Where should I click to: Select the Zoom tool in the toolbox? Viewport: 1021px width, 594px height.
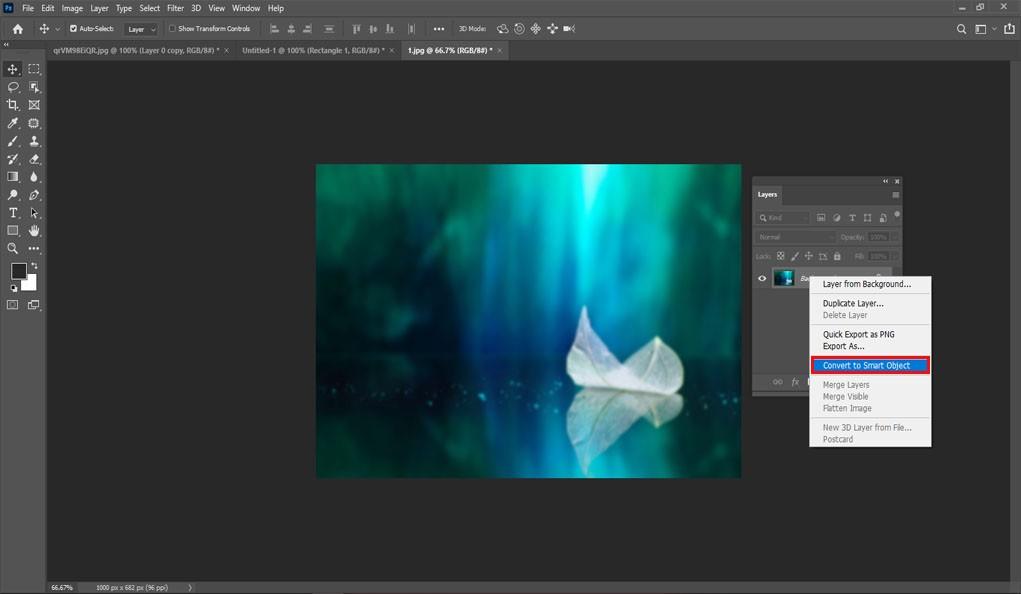(x=12, y=249)
